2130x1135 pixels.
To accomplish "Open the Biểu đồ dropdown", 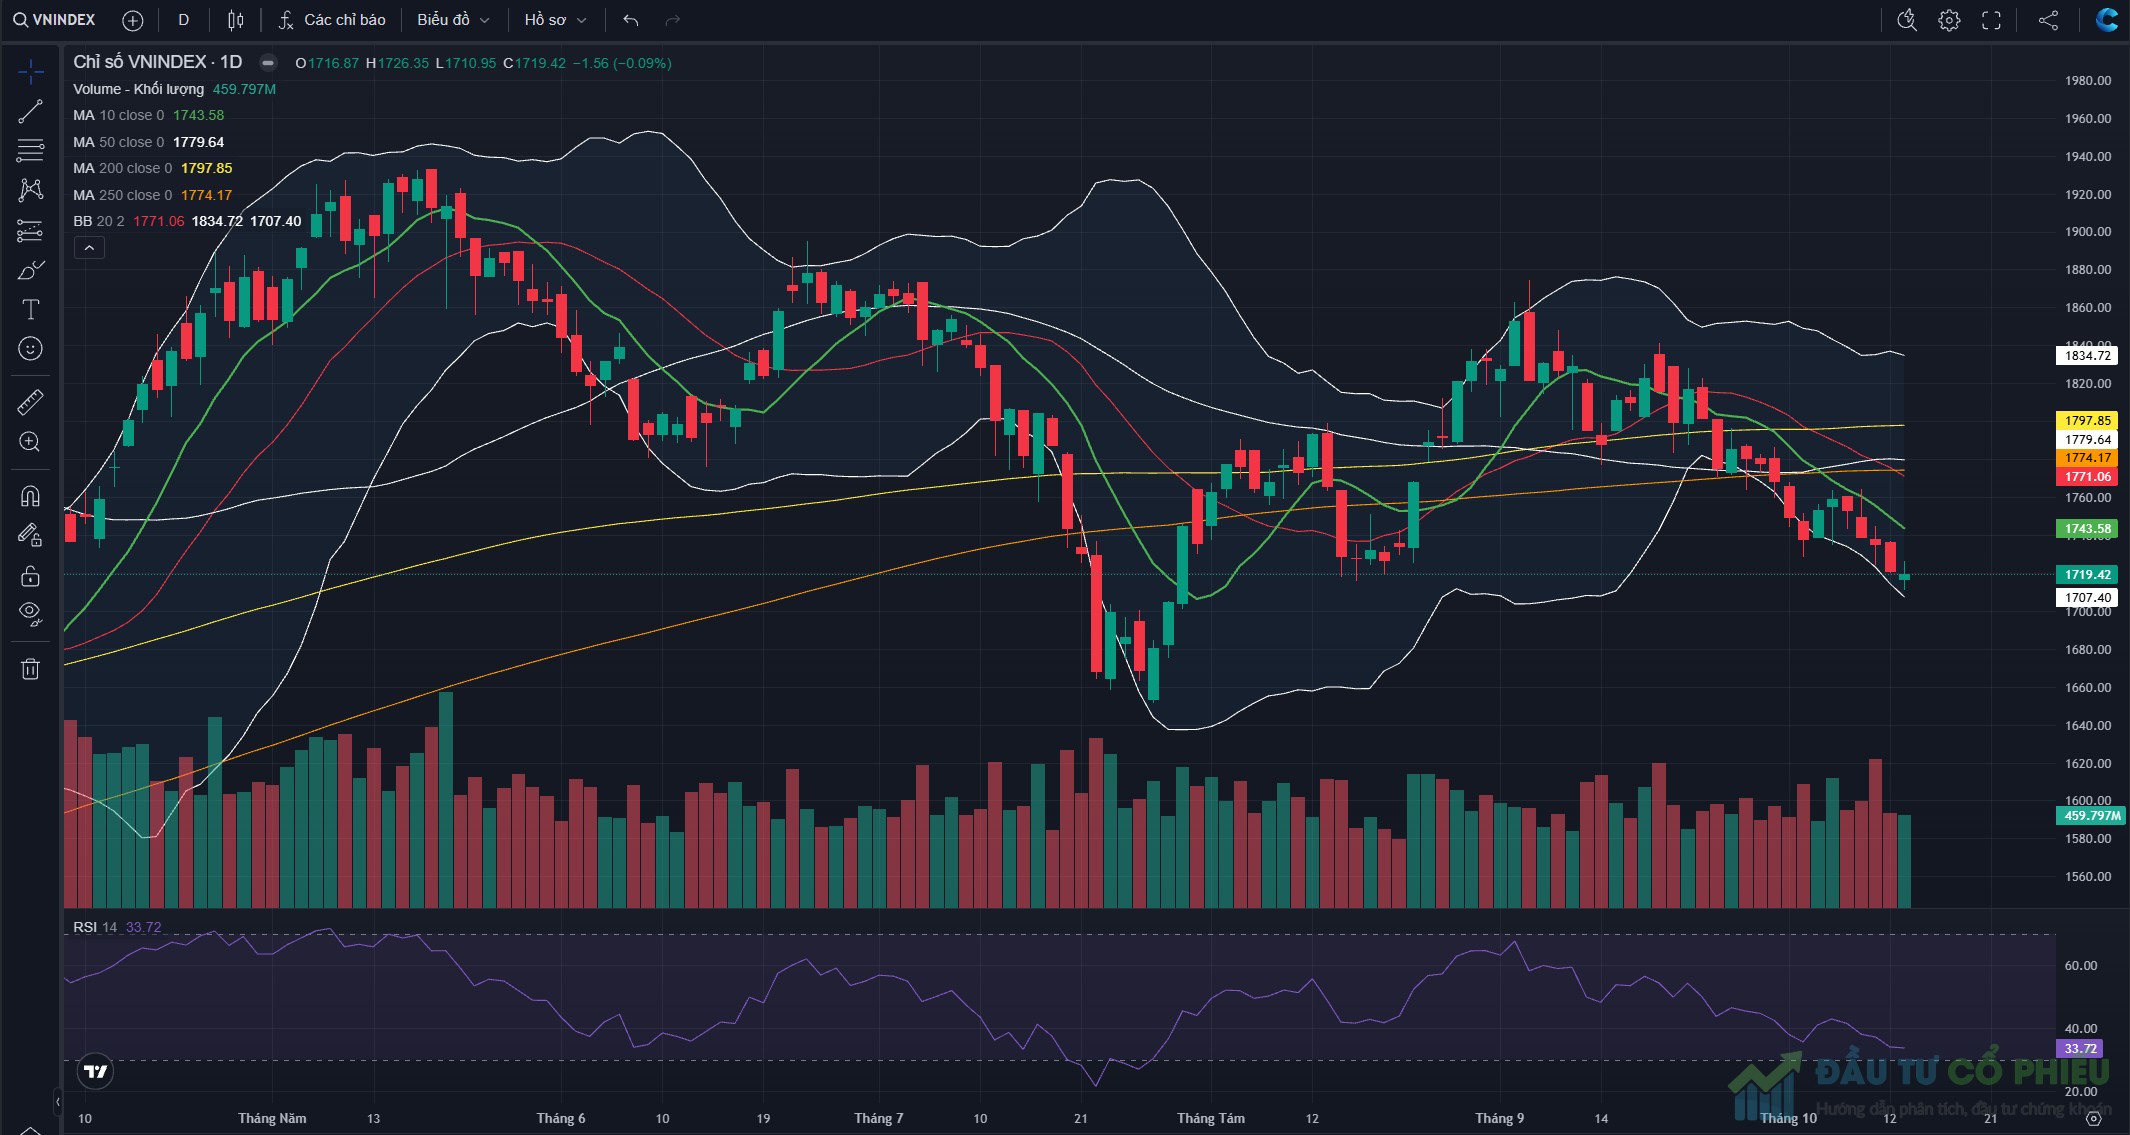I will [x=453, y=20].
